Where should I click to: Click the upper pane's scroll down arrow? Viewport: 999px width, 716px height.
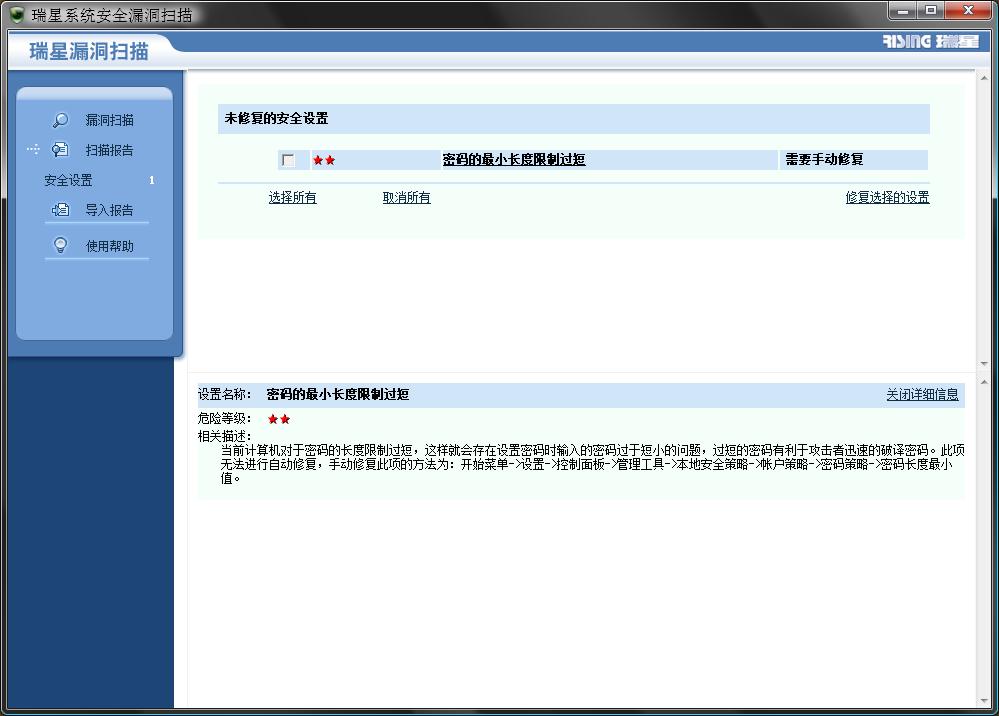pos(984,363)
